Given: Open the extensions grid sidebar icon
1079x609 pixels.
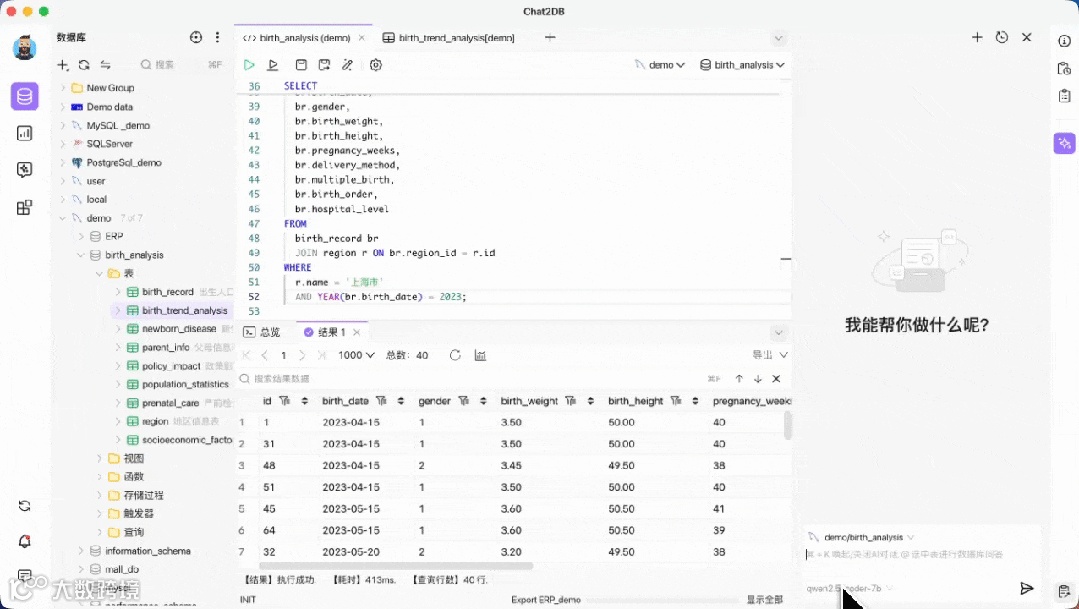Looking at the screenshot, I should tap(24, 207).
